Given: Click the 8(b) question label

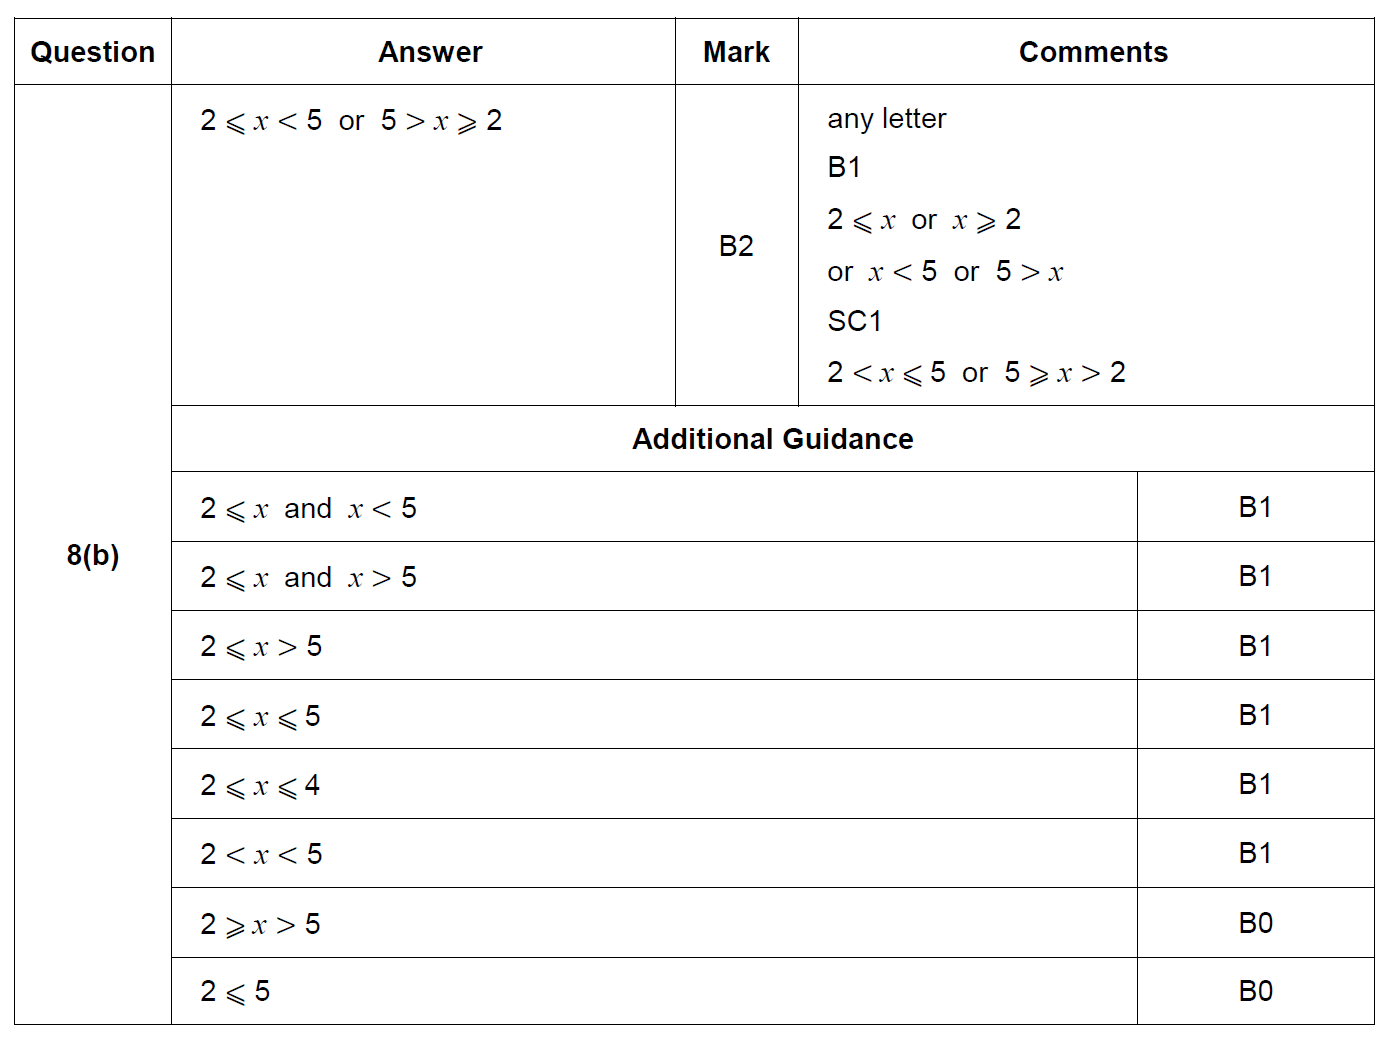Looking at the screenshot, I should [93, 555].
